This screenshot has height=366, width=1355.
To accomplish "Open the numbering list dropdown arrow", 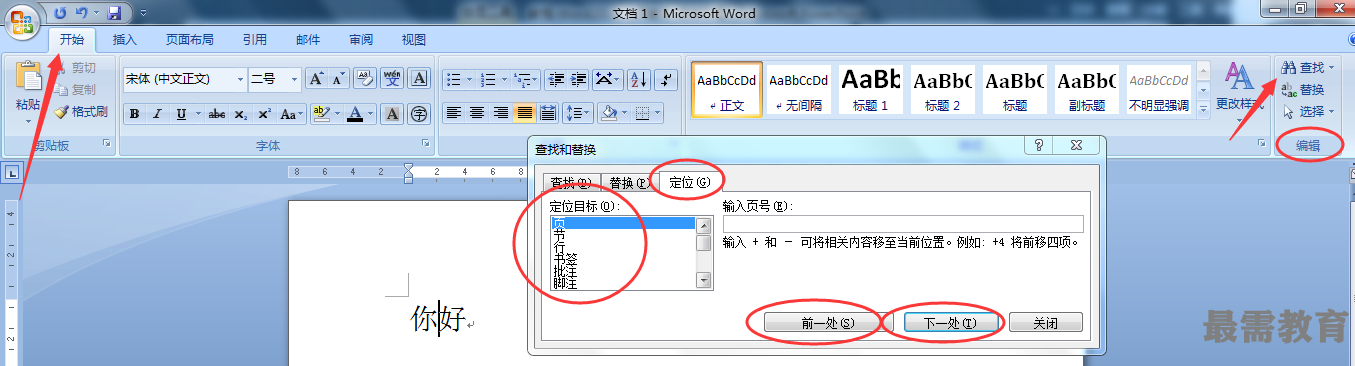I will [503, 79].
